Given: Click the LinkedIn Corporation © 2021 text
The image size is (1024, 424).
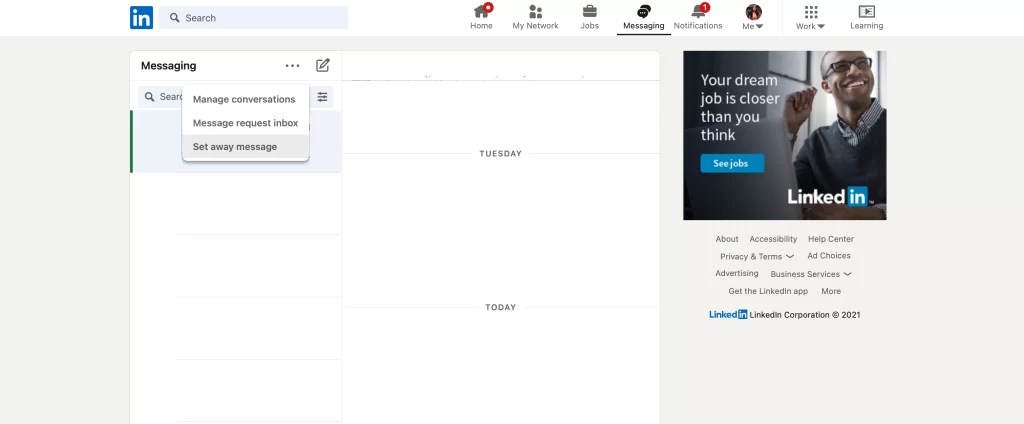Looking at the screenshot, I should (805, 315).
